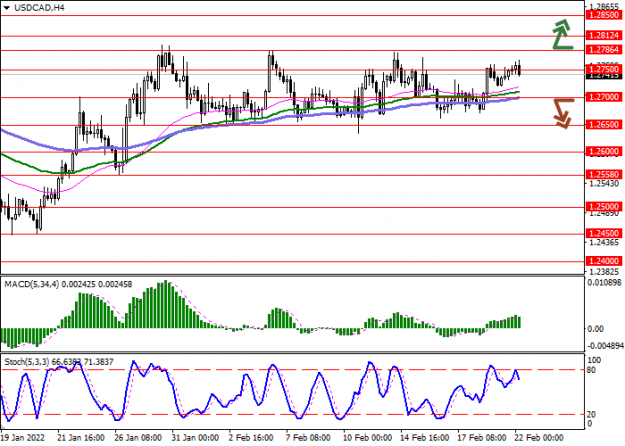This screenshot has height=446, width=625.
Task: Click the 80 level on Stochastic scale
Action: click(592, 370)
